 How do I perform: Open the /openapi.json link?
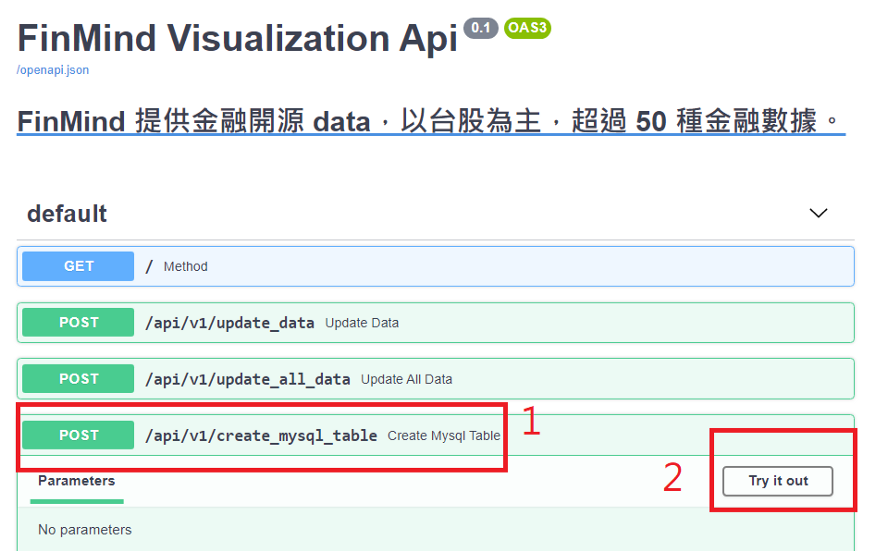[52, 71]
